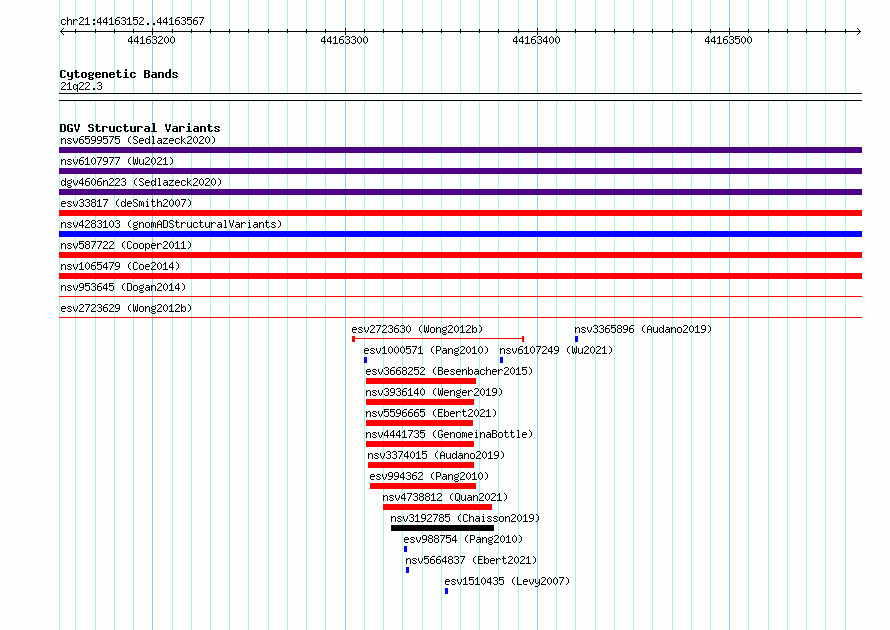The image size is (890, 630).
Task: Open esv994362 (Pang2010) label
Action: coord(429,476)
